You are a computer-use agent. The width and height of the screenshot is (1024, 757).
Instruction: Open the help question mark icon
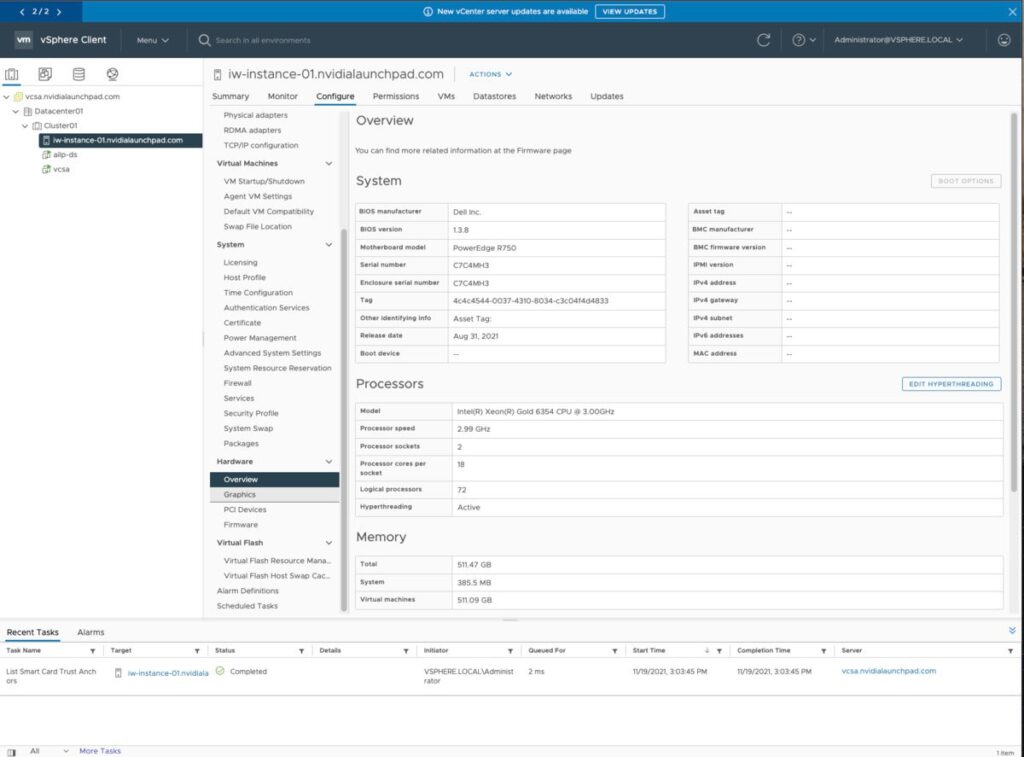799,40
